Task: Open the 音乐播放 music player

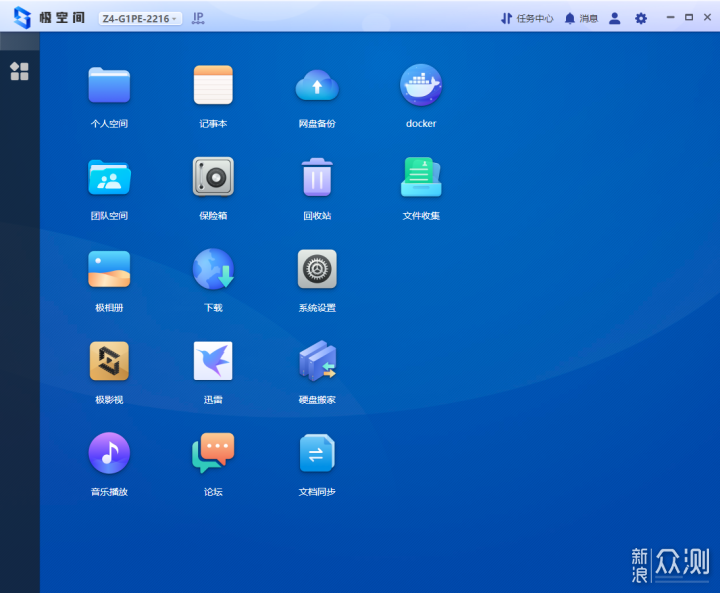Action: pyautogui.click(x=109, y=453)
